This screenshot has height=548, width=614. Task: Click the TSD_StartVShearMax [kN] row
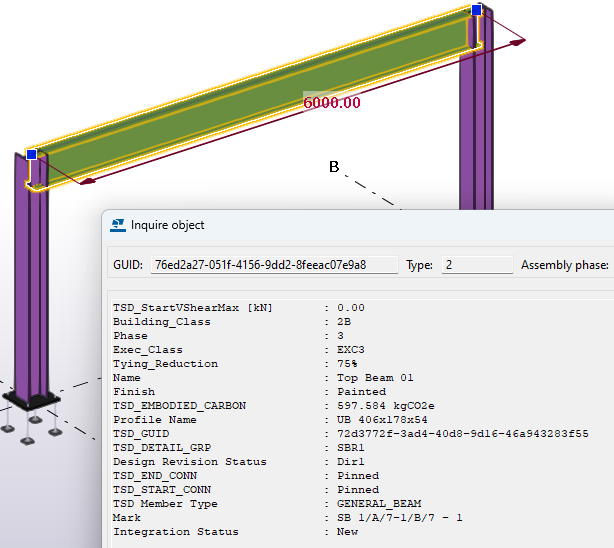click(239, 308)
